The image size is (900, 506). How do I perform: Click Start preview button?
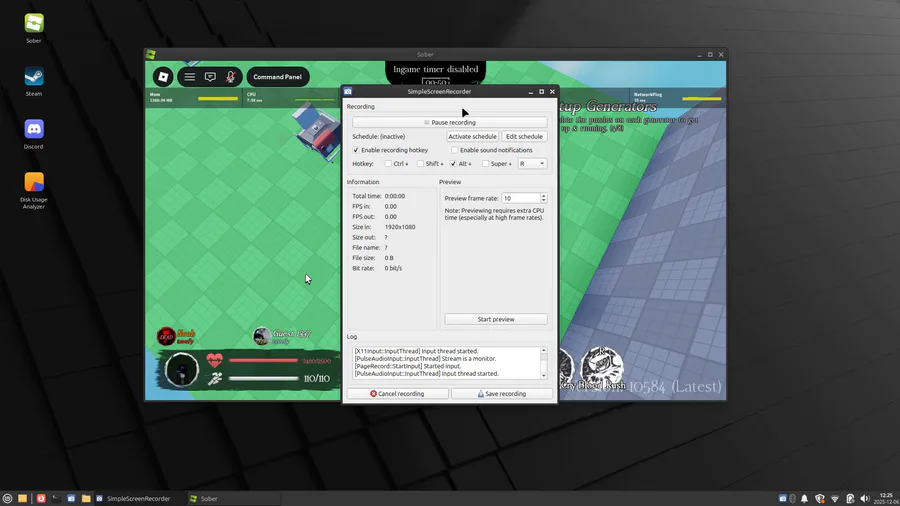pos(496,320)
